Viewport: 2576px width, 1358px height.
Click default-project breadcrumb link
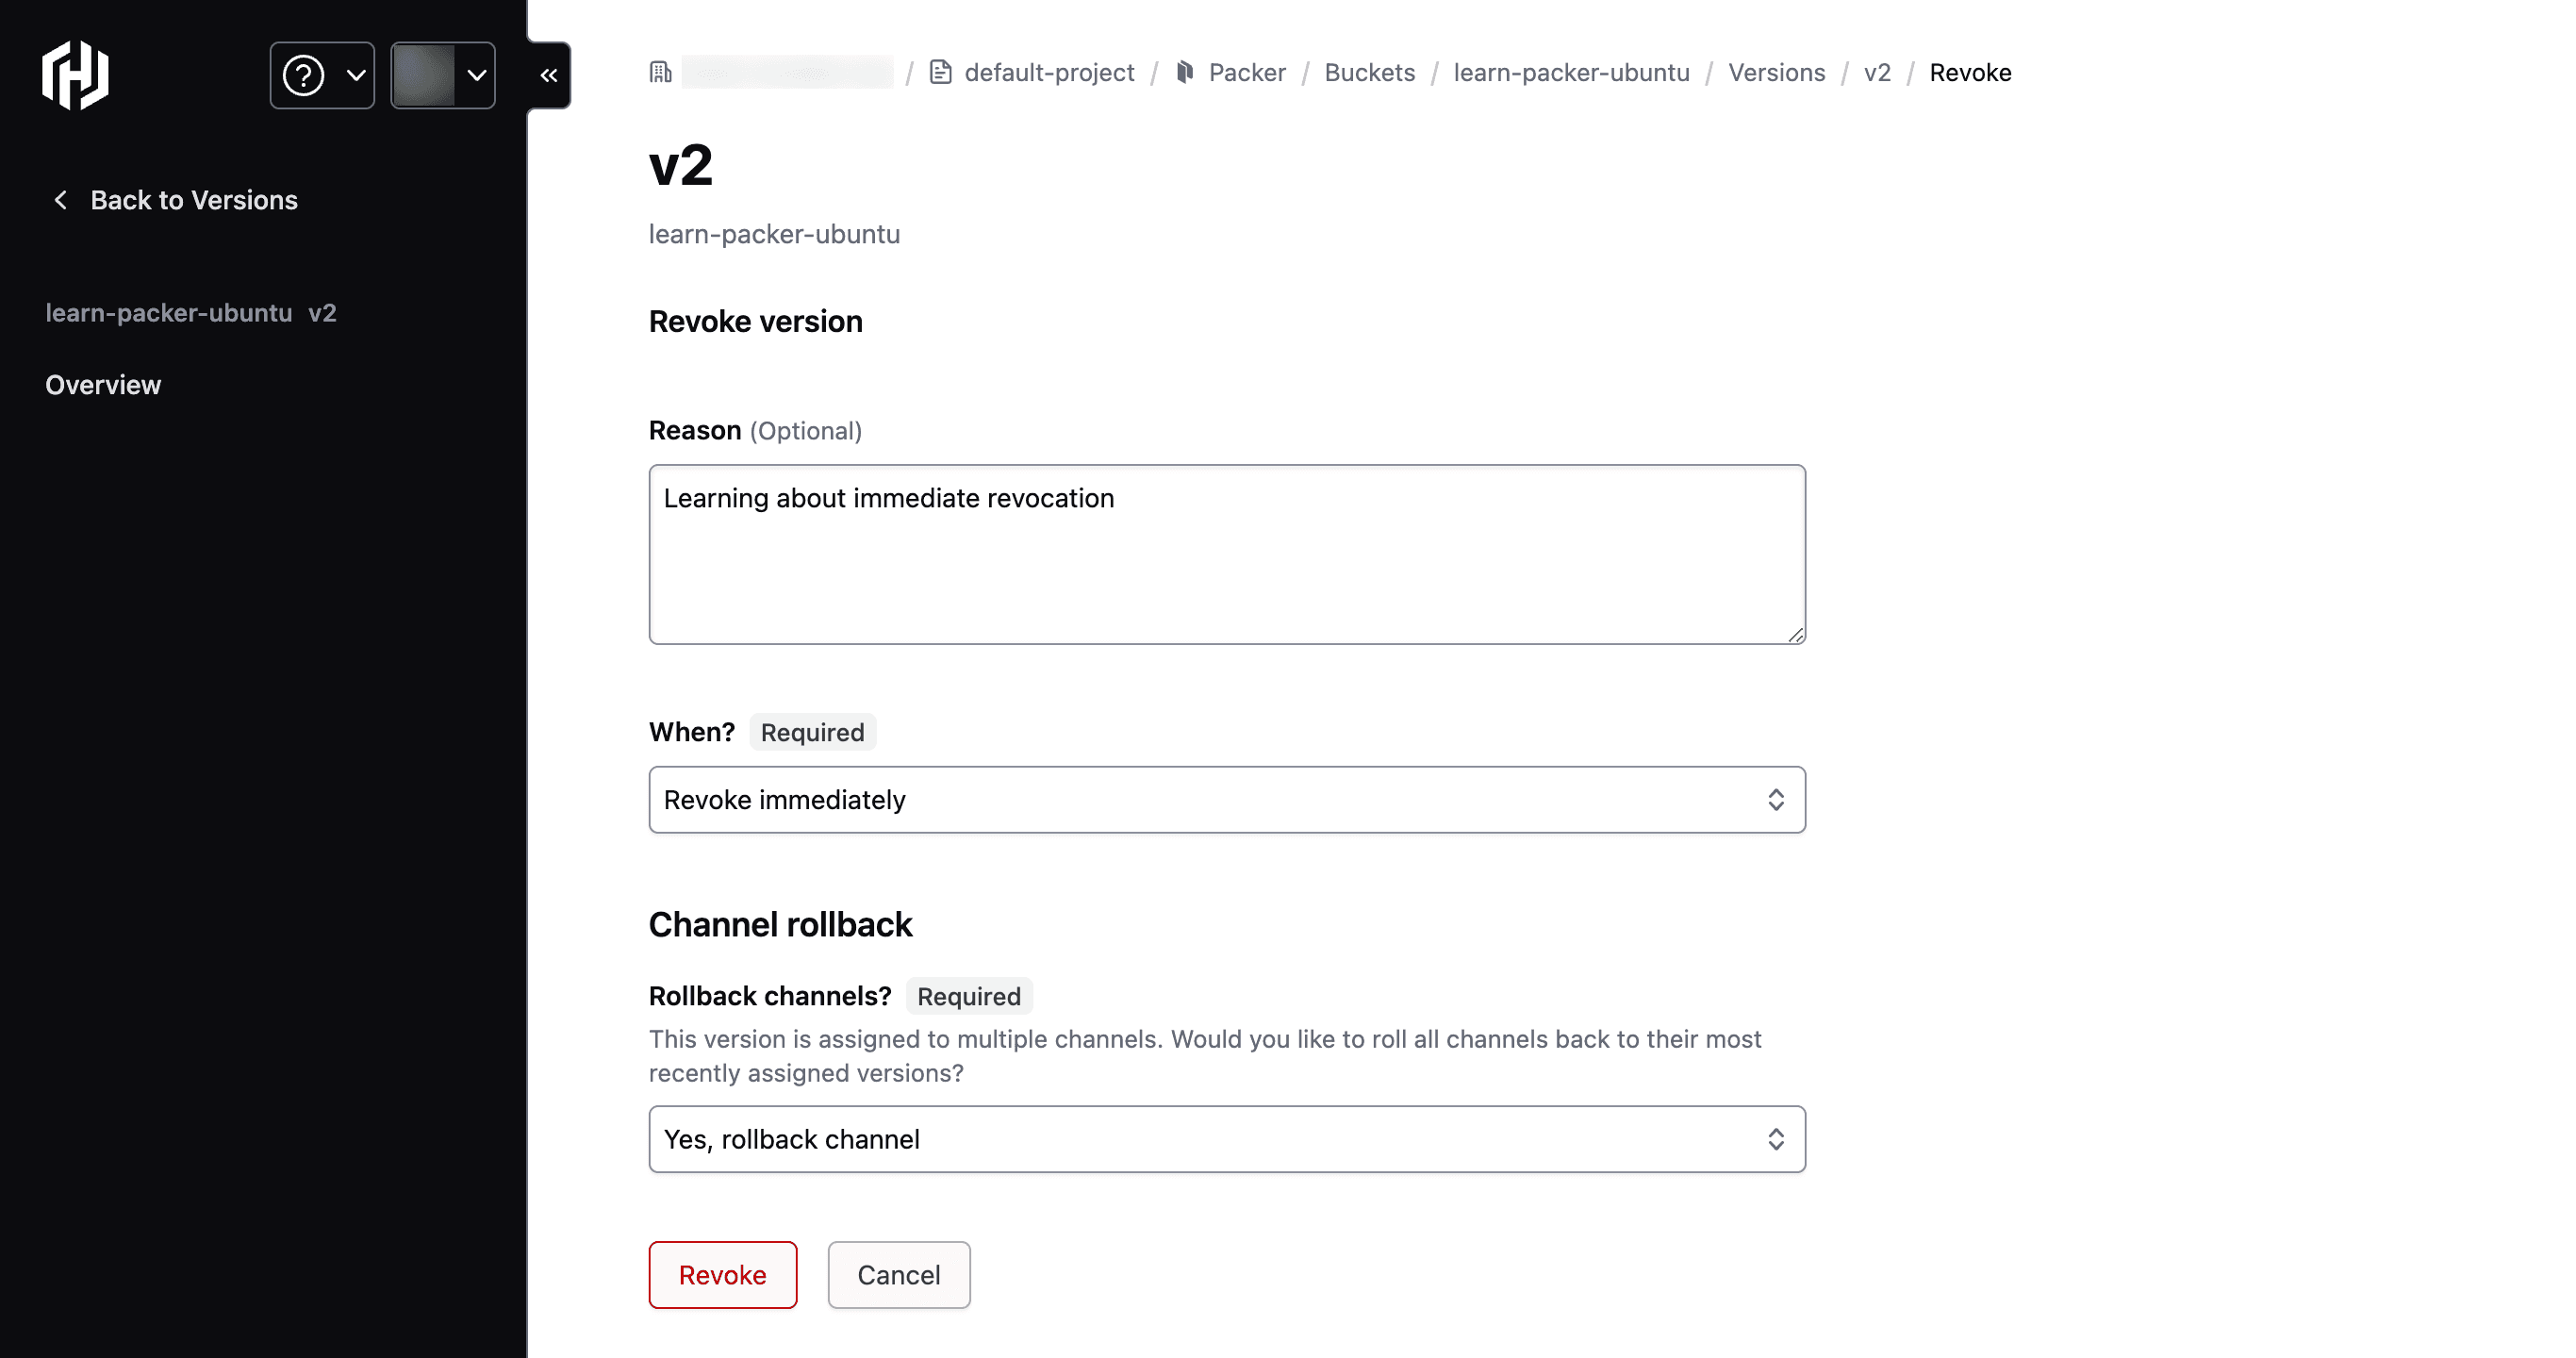(1048, 72)
